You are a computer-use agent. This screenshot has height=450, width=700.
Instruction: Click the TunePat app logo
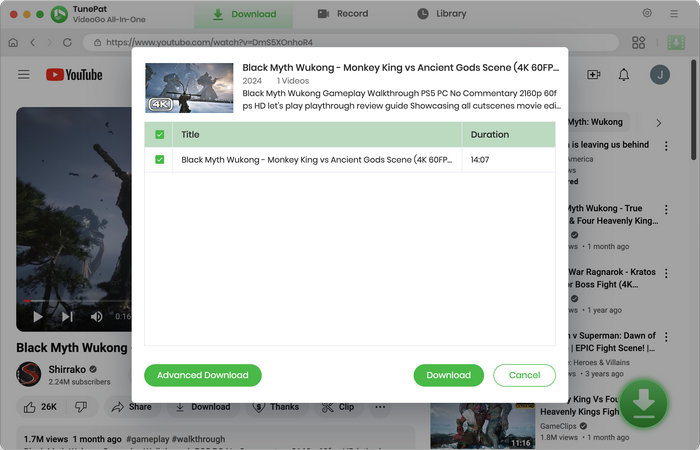point(59,14)
